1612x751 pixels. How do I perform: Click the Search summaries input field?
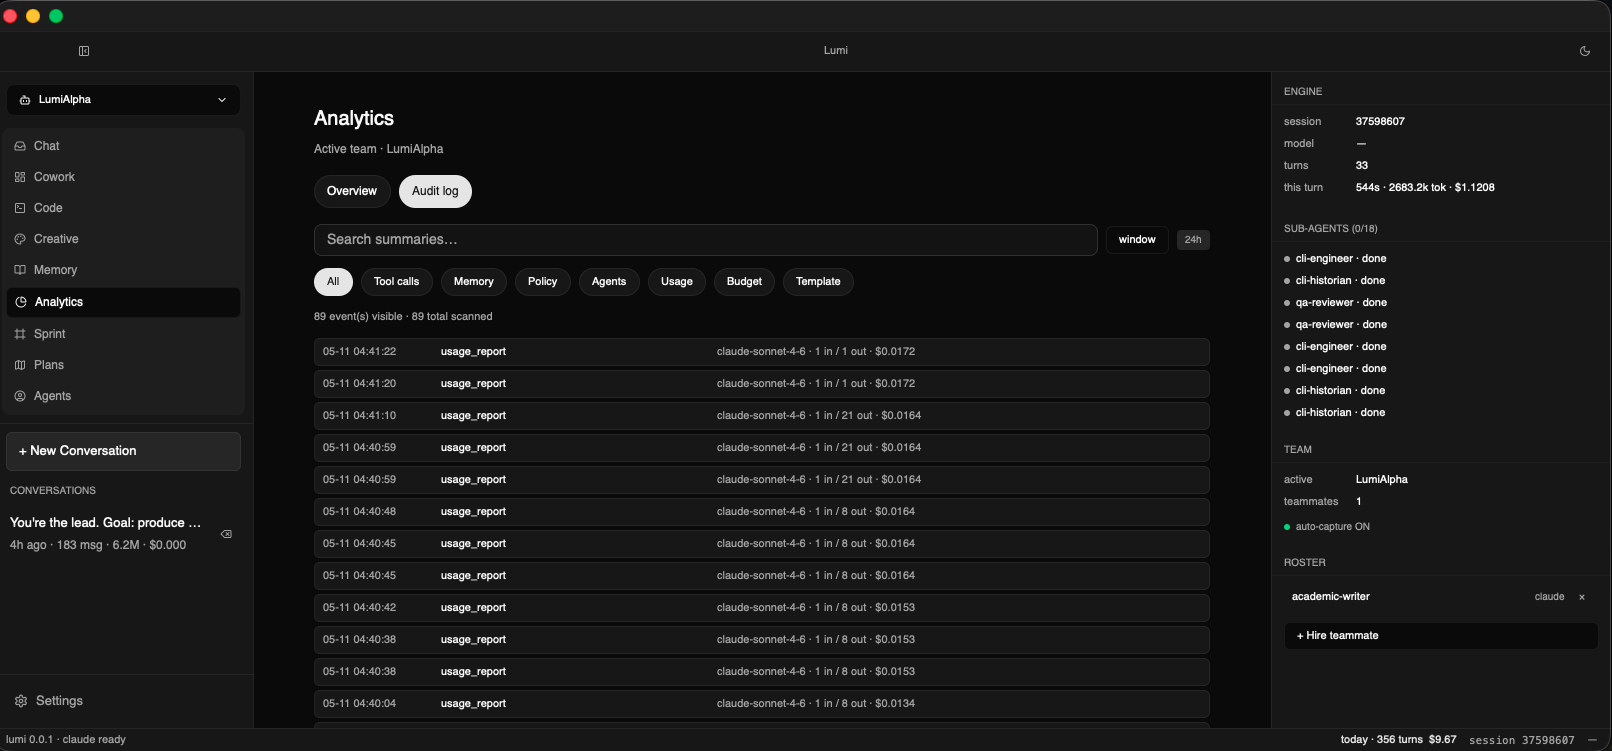tap(705, 240)
